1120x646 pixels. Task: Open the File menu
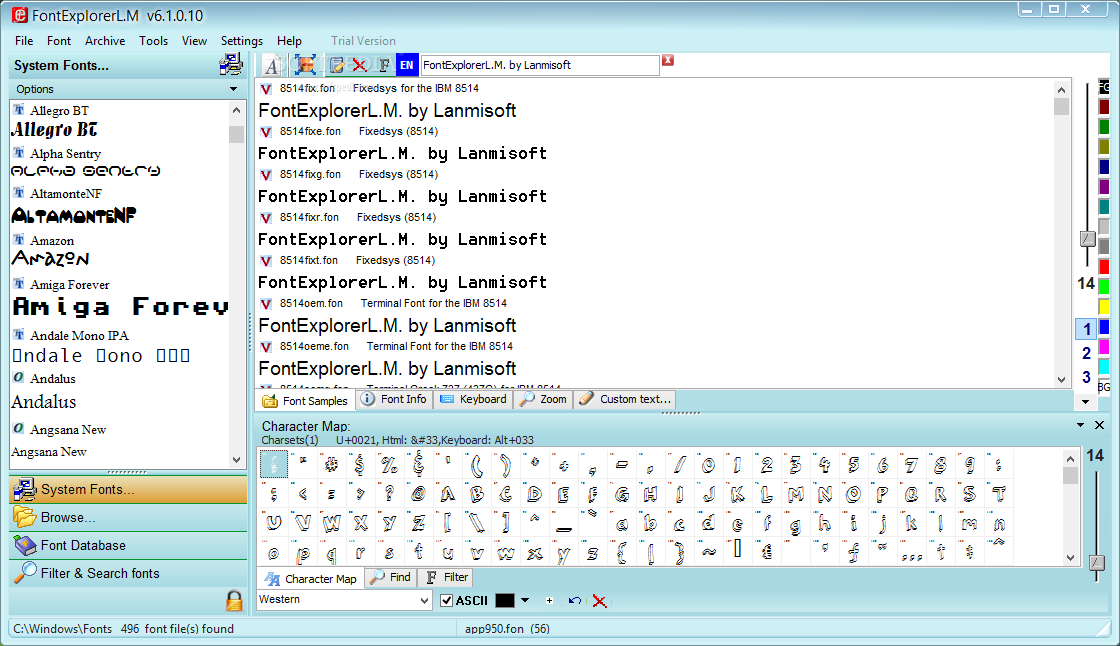(24, 41)
